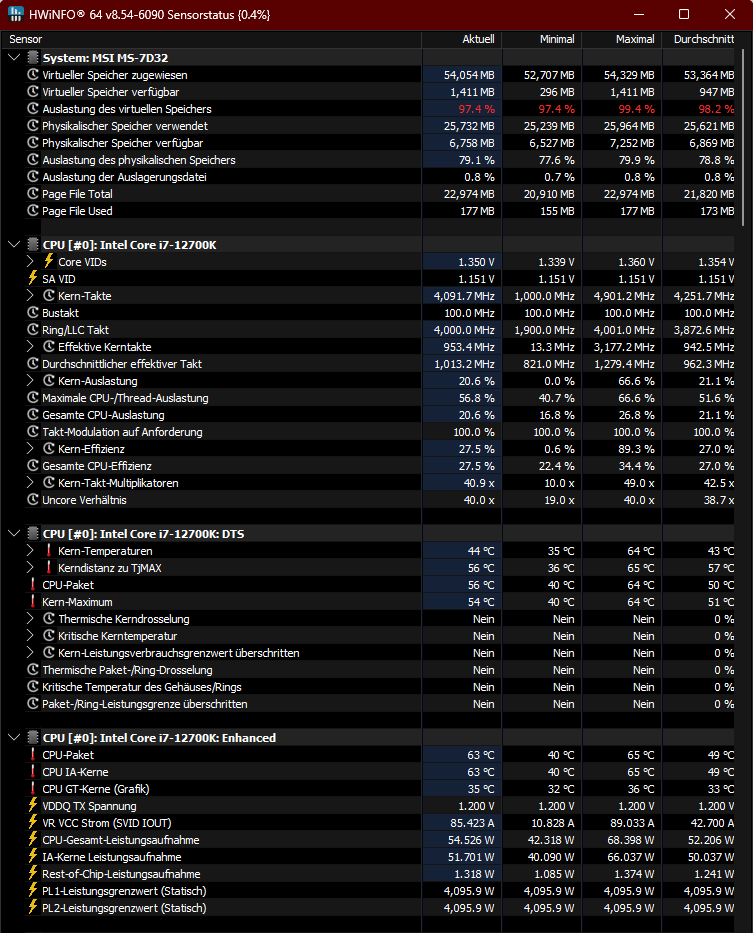Viewport: 753px width, 933px height.
Task: Click thermometer icon for CPU-Paket in DTS group
Action: [33, 584]
